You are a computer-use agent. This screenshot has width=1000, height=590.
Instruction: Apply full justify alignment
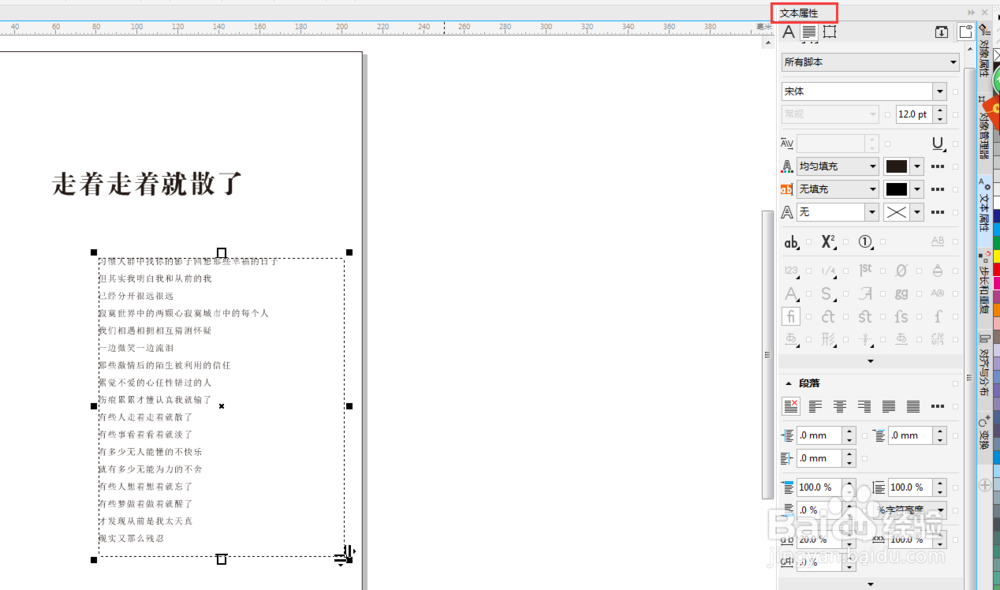pyautogui.click(x=888, y=406)
